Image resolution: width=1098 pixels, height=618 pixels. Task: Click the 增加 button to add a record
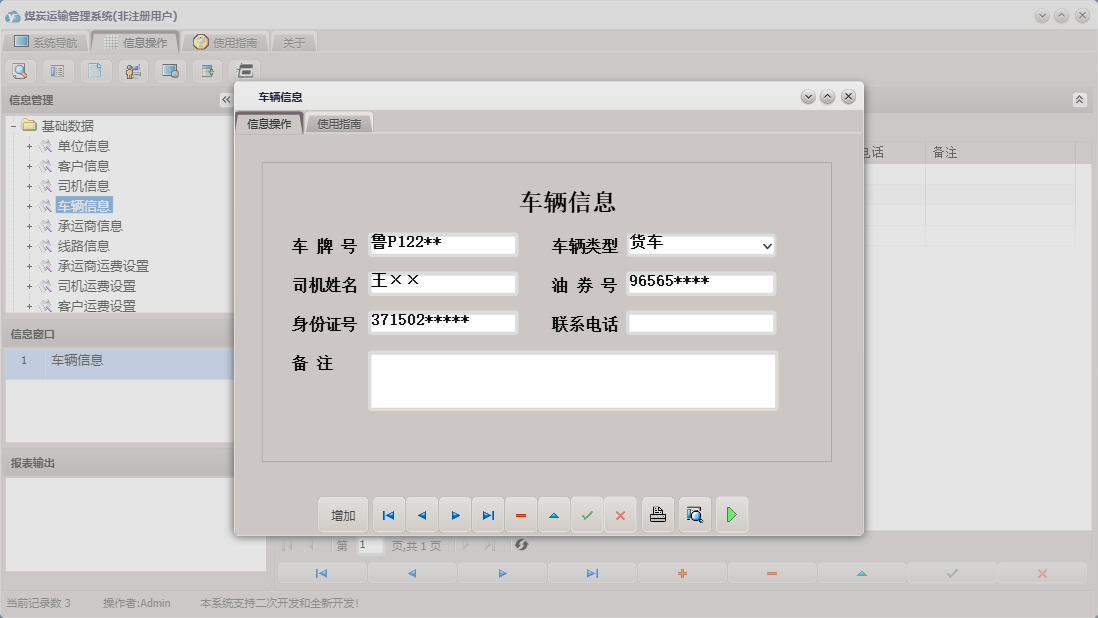[x=343, y=514]
